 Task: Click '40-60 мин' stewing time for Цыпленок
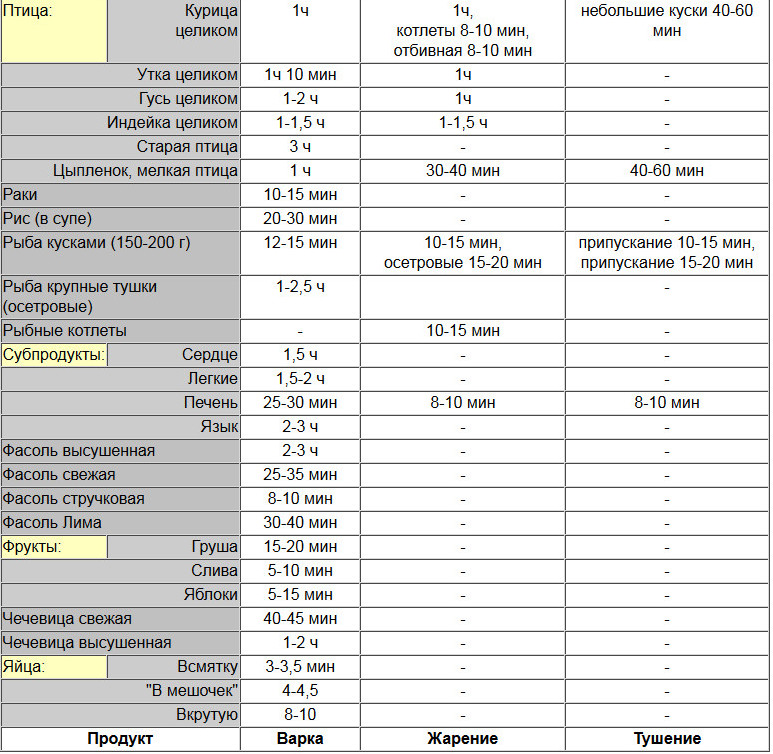click(x=667, y=171)
